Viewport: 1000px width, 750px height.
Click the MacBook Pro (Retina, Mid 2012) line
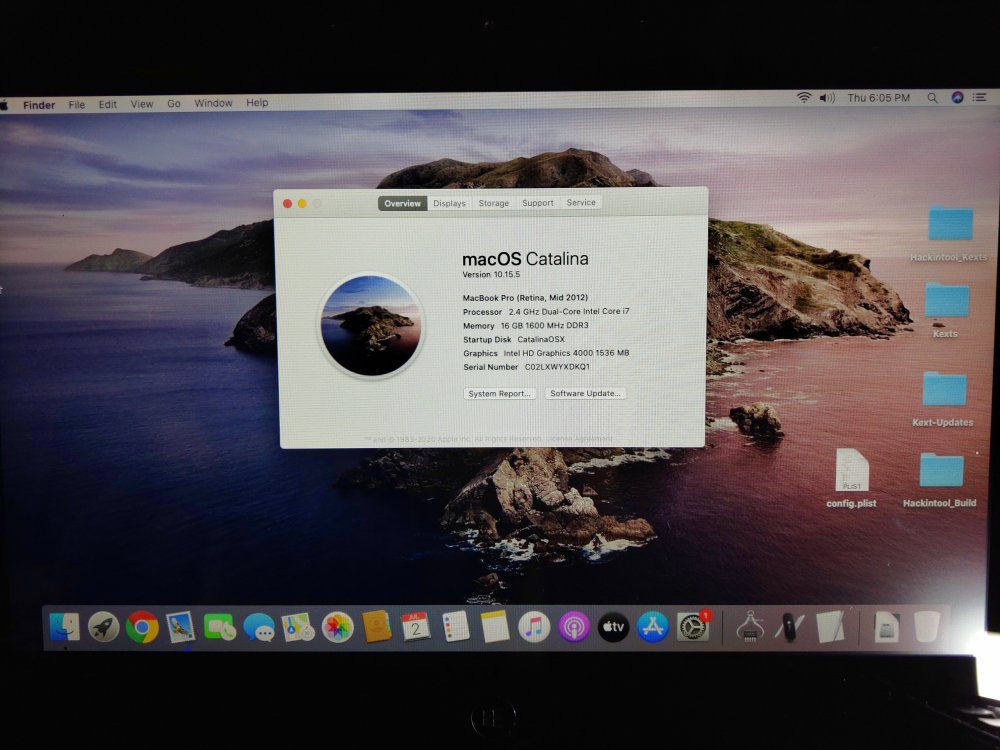(525, 297)
